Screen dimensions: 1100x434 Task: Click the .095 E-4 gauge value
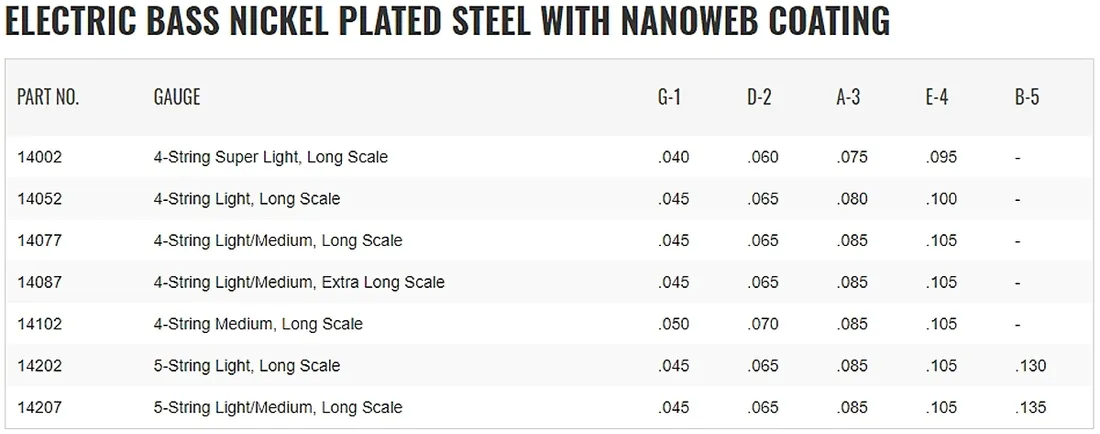[x=942, y=157]
